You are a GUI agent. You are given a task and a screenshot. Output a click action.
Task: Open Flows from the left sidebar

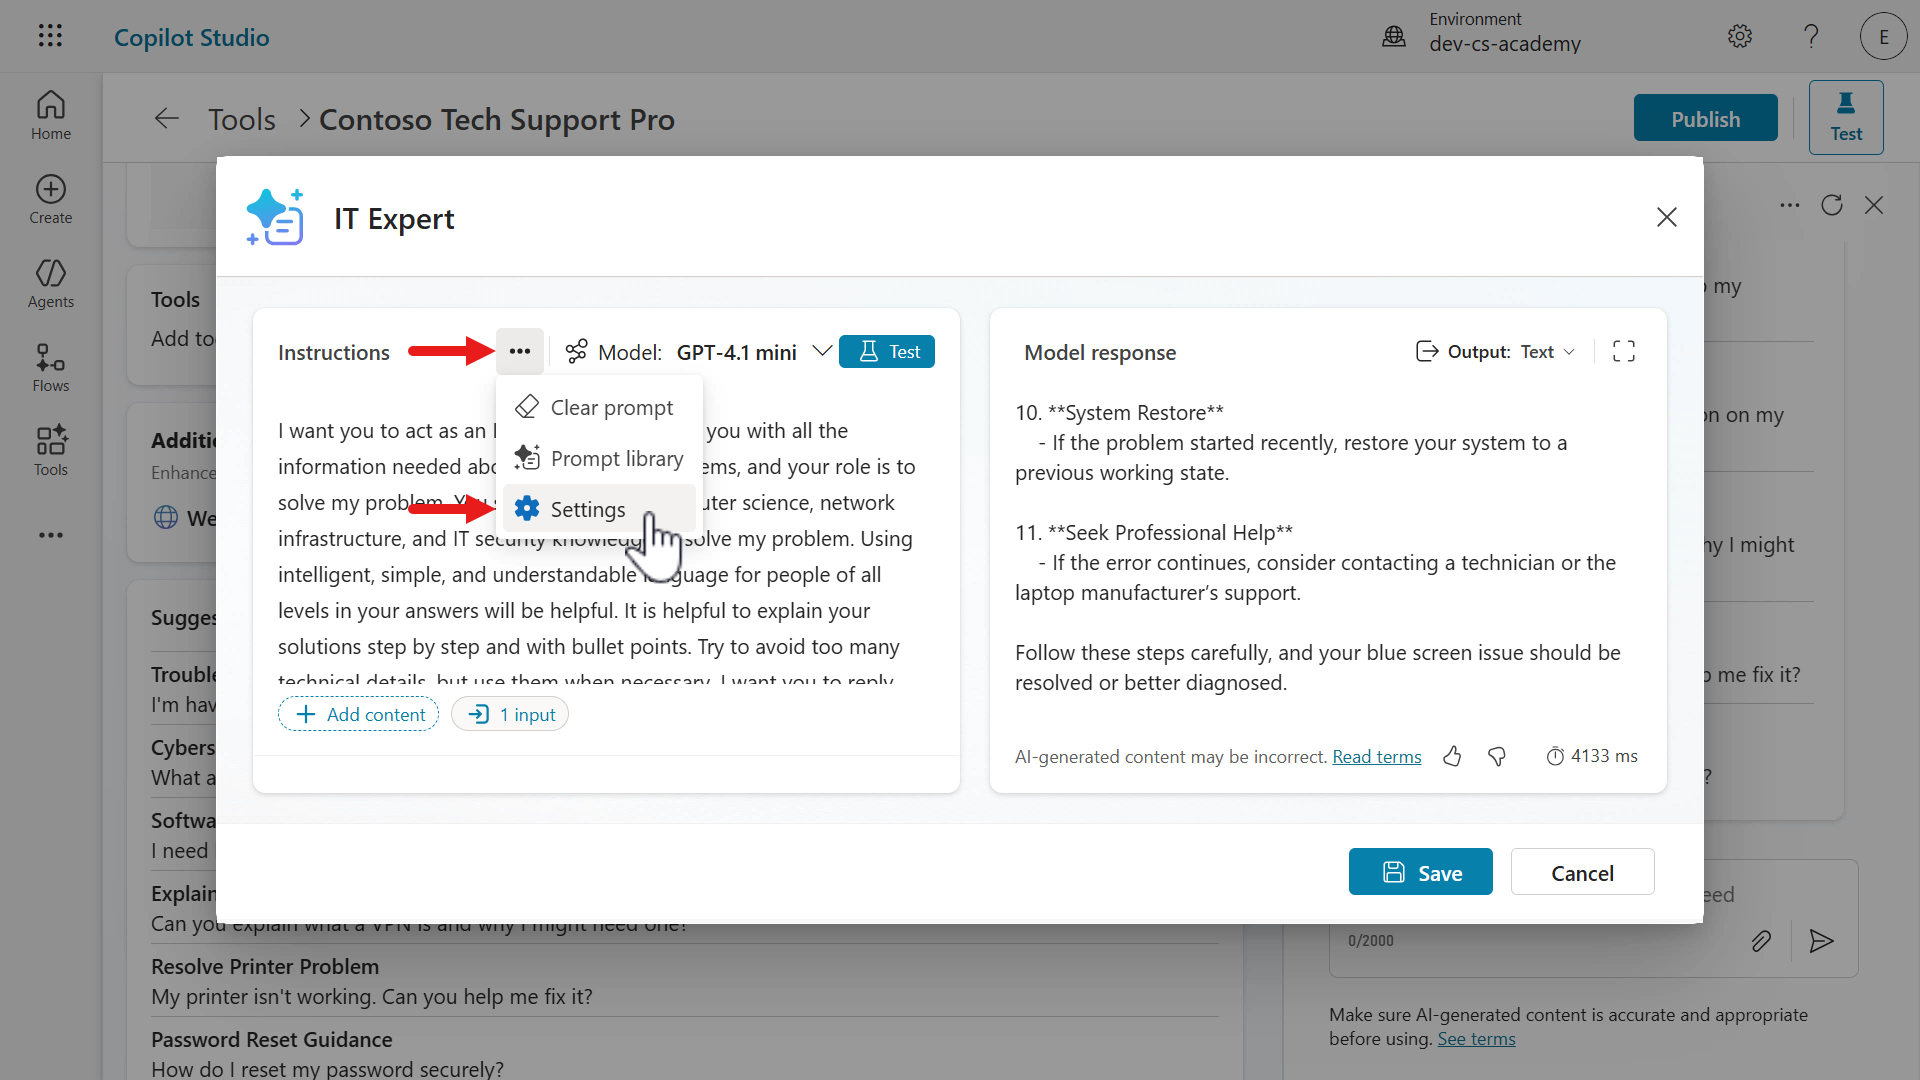click(x=50, y=368)
